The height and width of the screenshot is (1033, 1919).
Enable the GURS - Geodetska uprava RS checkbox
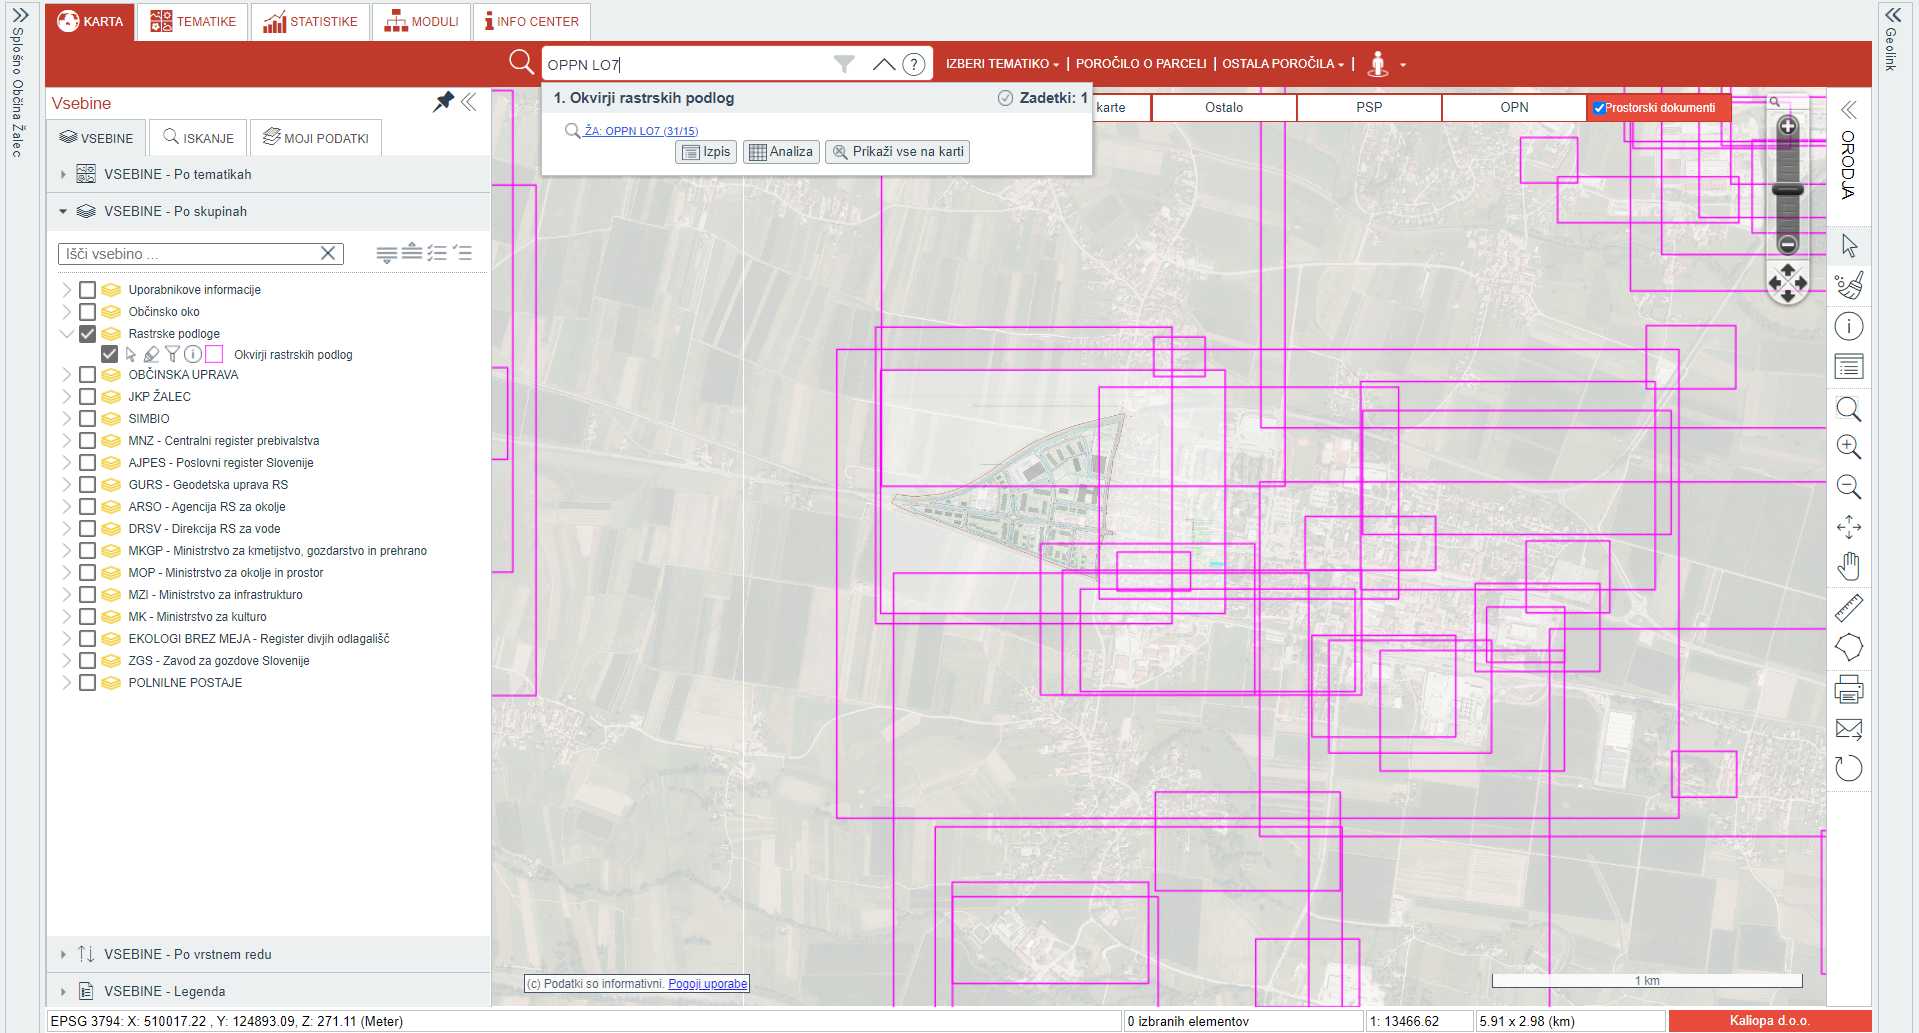[88, 485]
